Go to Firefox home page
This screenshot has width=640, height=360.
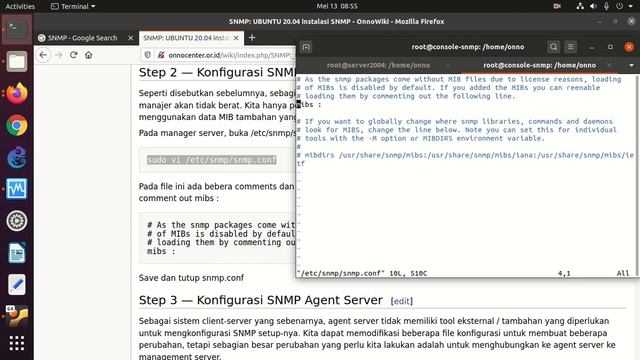(89, 55)
